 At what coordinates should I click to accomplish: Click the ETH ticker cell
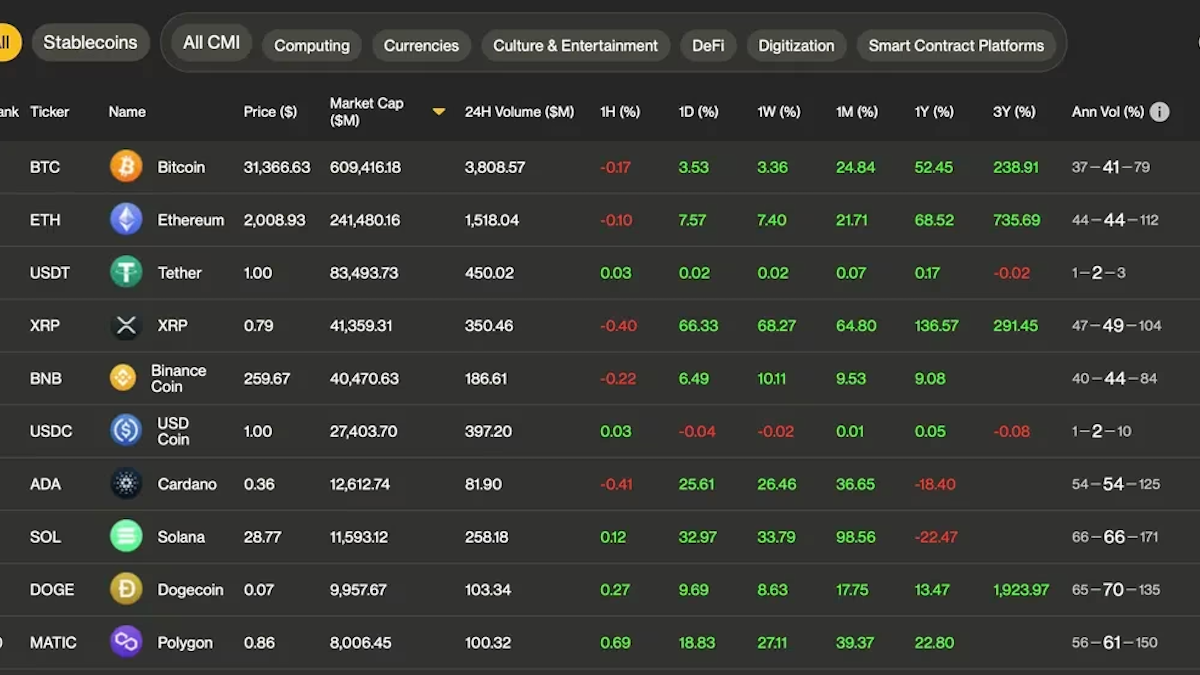tap(45, 220)
